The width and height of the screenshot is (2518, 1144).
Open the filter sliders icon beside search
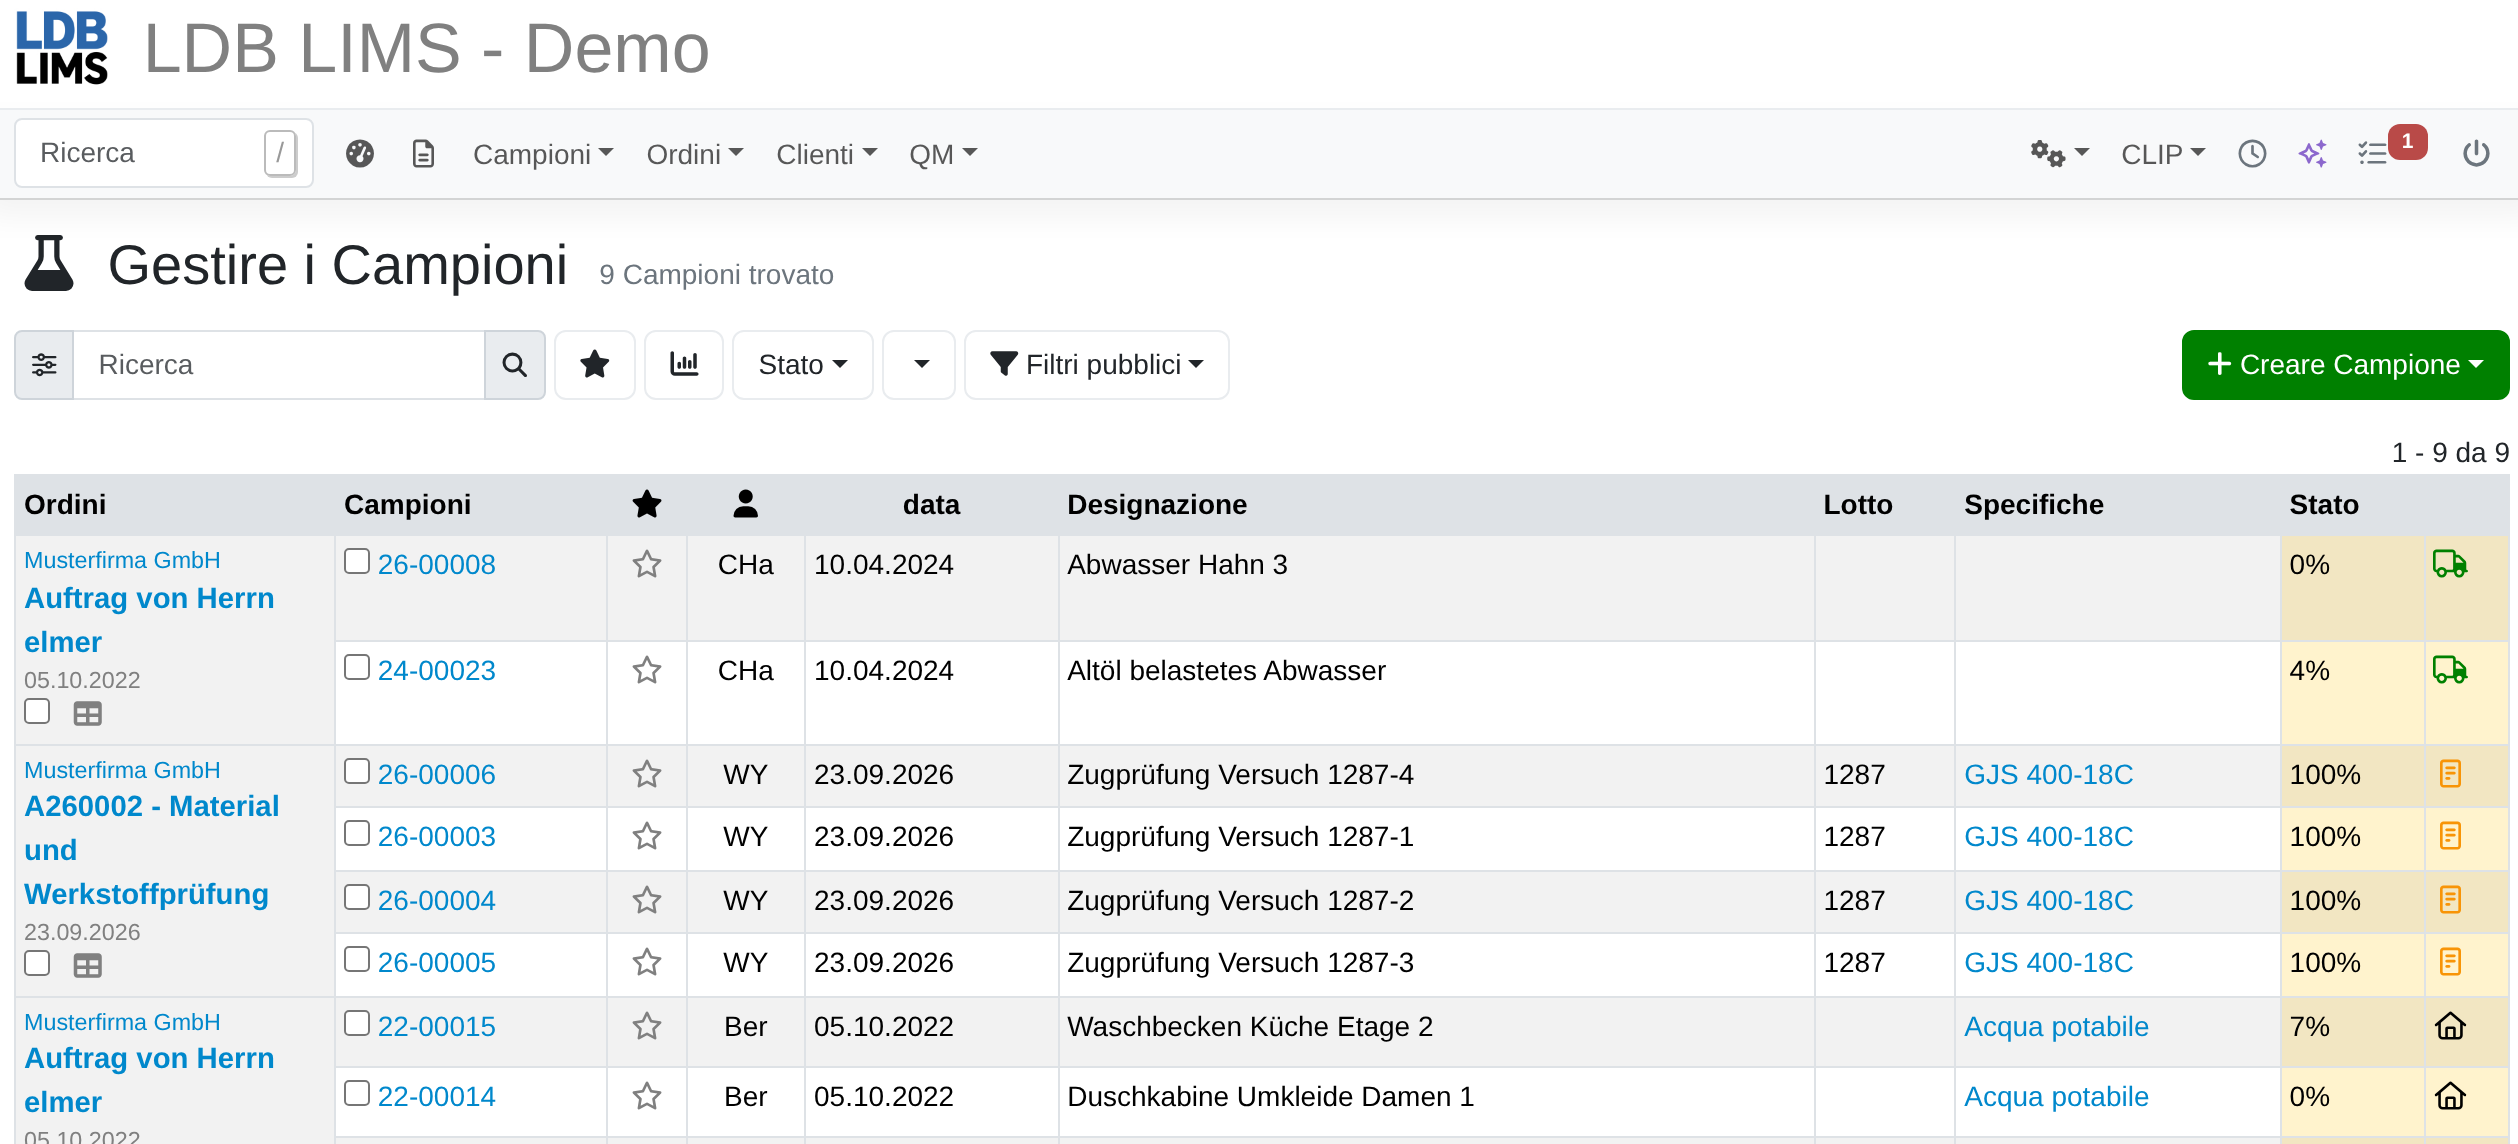pos(44,365)
